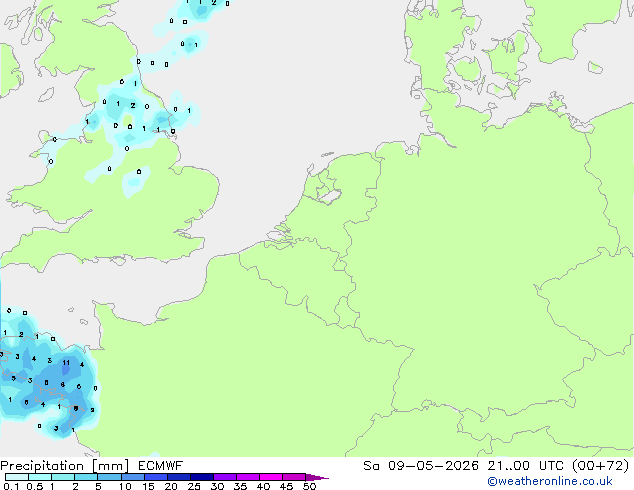The height and width of the screenshot is (490, 634).
Task: Click the 25–30 mm dark blue swatch
Action: point(202,477)
